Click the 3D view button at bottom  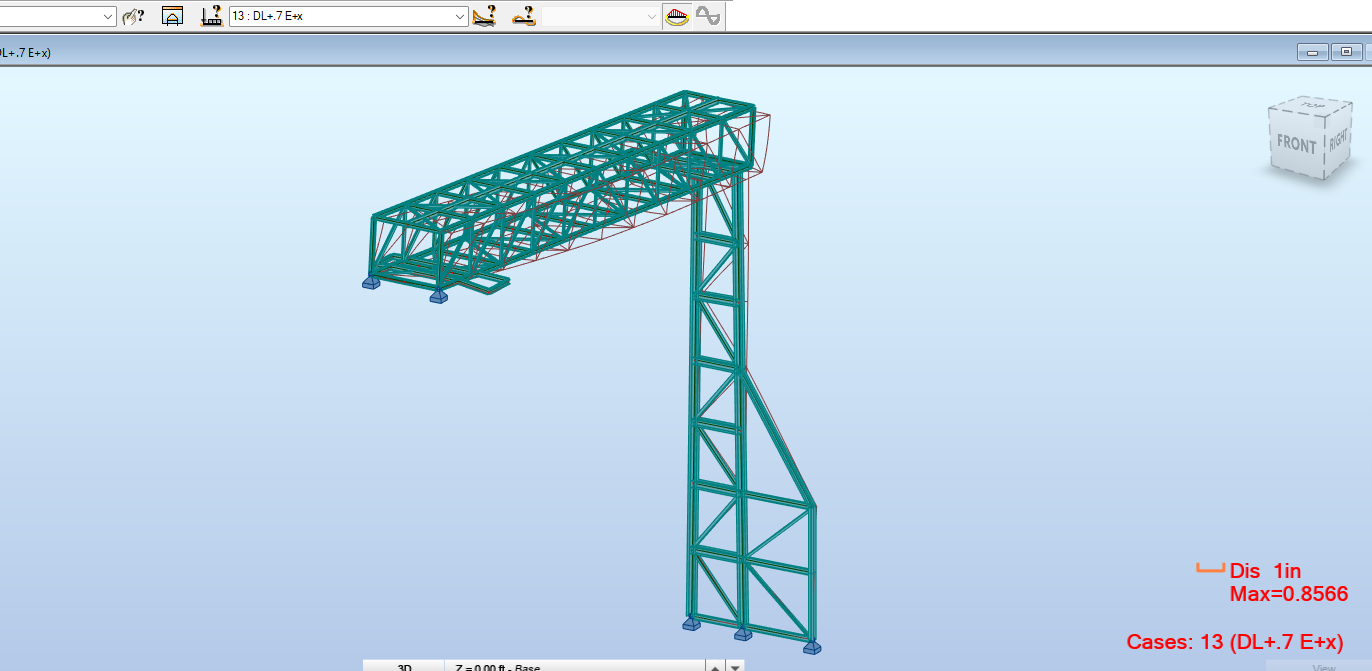404,666
